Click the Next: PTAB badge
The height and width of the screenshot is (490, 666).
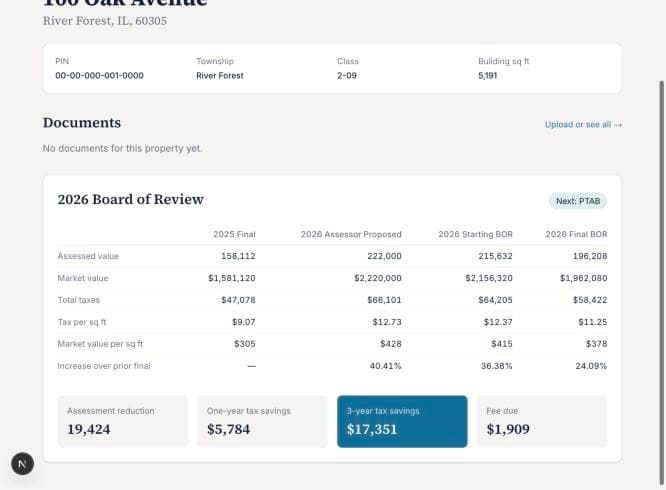(x=578, y=201)
